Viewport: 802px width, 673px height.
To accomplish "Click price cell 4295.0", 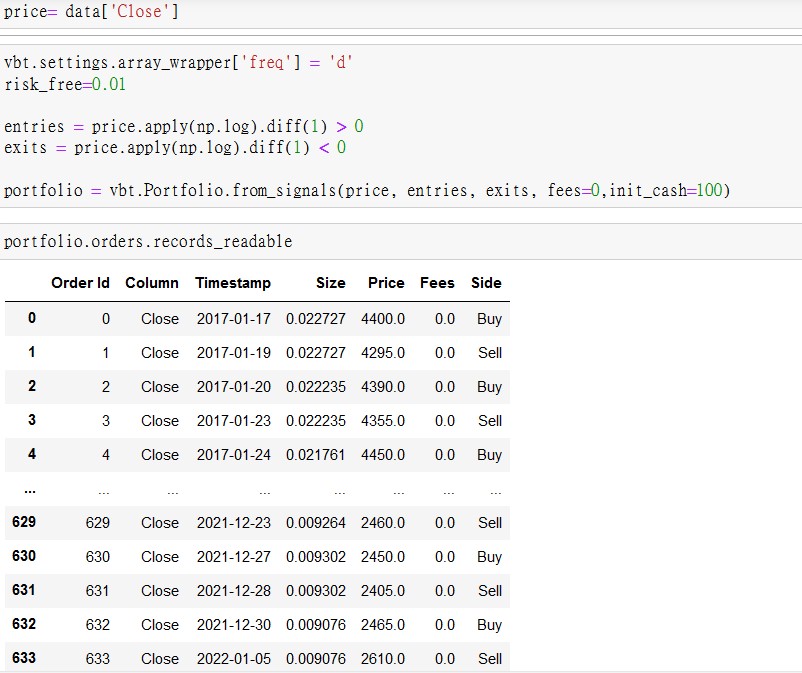I will [x=383, y=353].
